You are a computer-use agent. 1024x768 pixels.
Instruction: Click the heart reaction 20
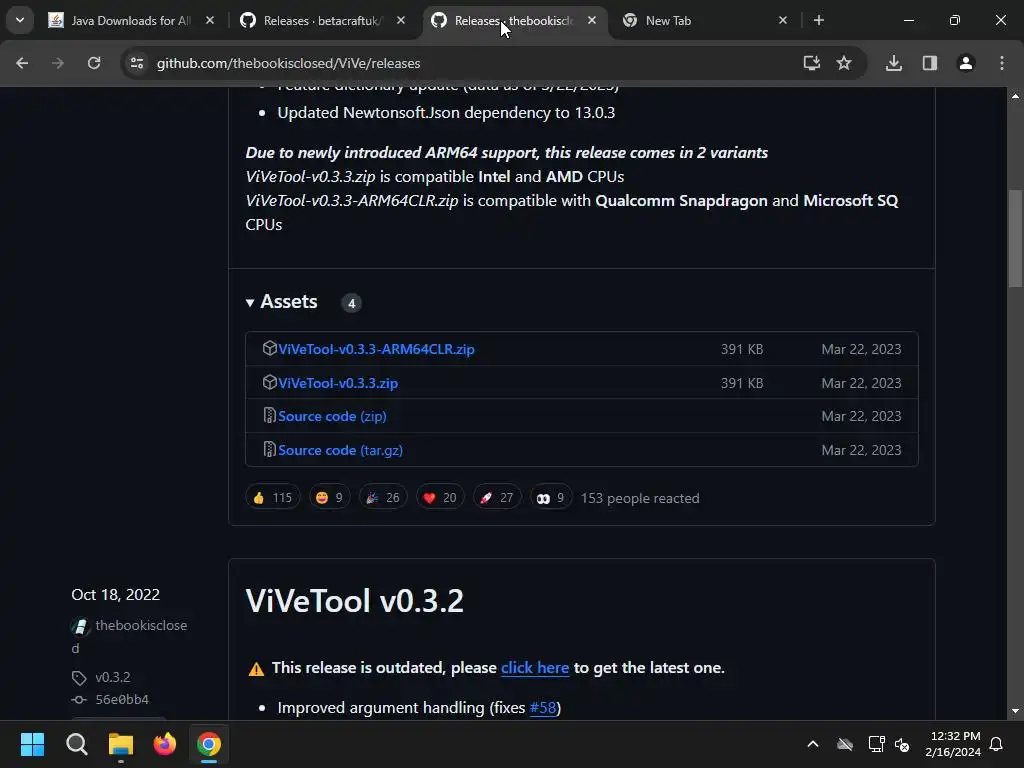[x=440, y=498]
